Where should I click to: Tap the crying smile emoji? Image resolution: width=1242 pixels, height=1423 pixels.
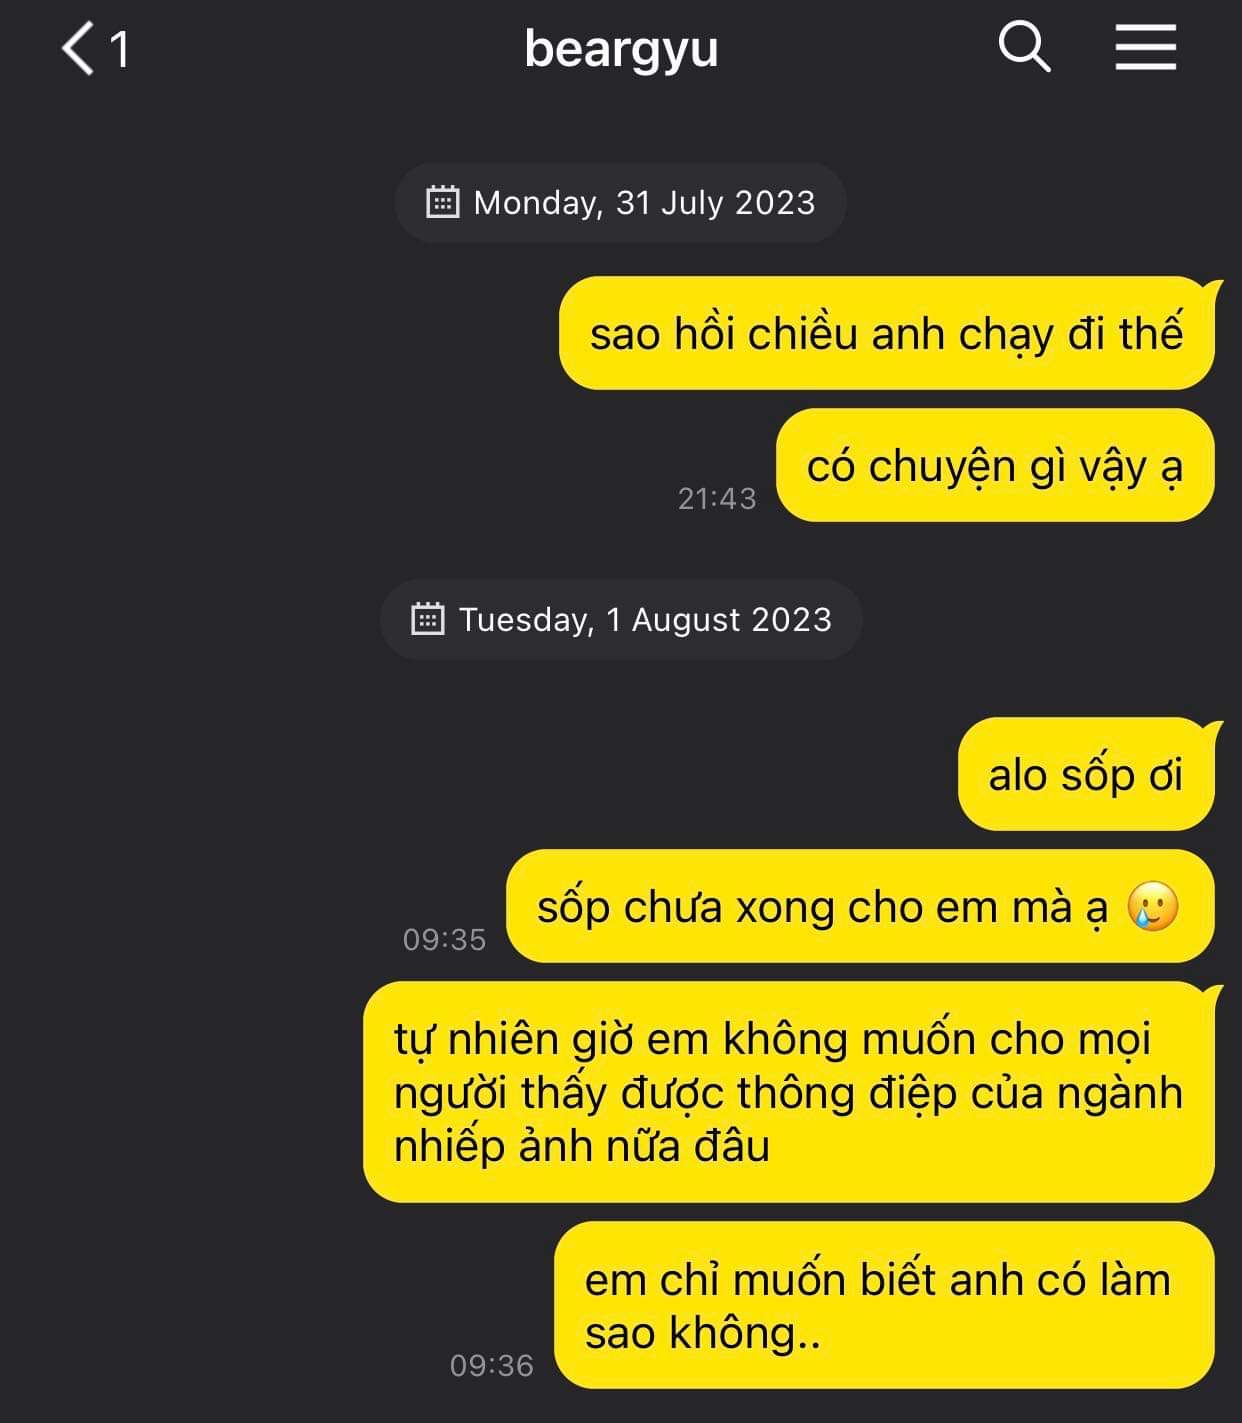coord(1152,907)
